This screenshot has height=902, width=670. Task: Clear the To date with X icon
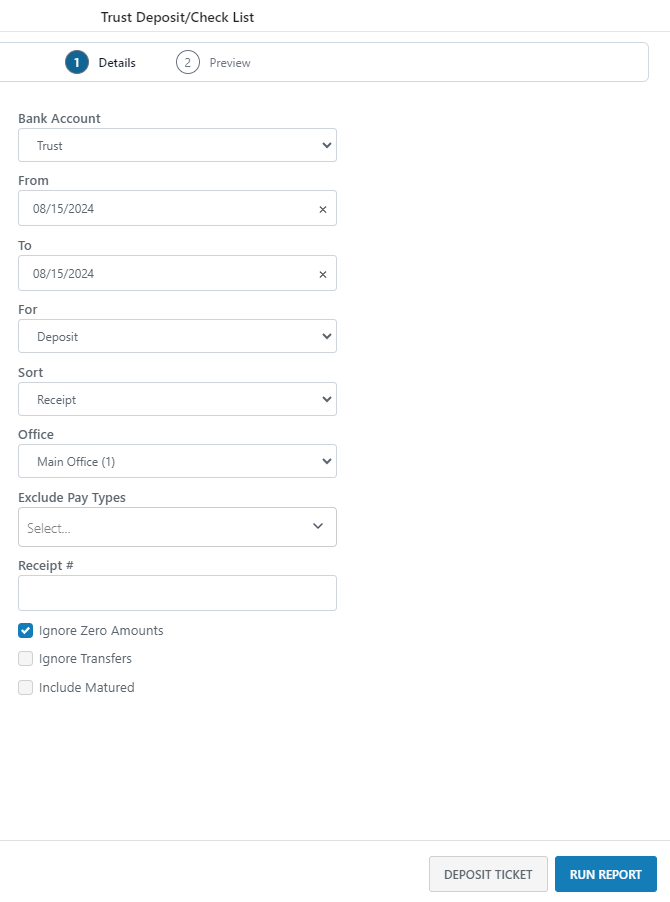(x=322, y=274)
